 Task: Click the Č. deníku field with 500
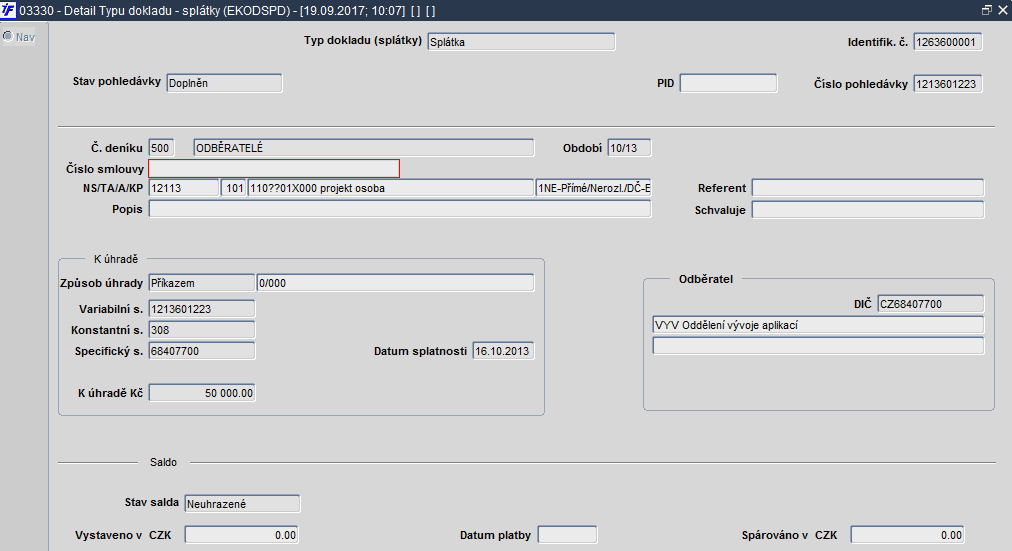click(161, 148)
